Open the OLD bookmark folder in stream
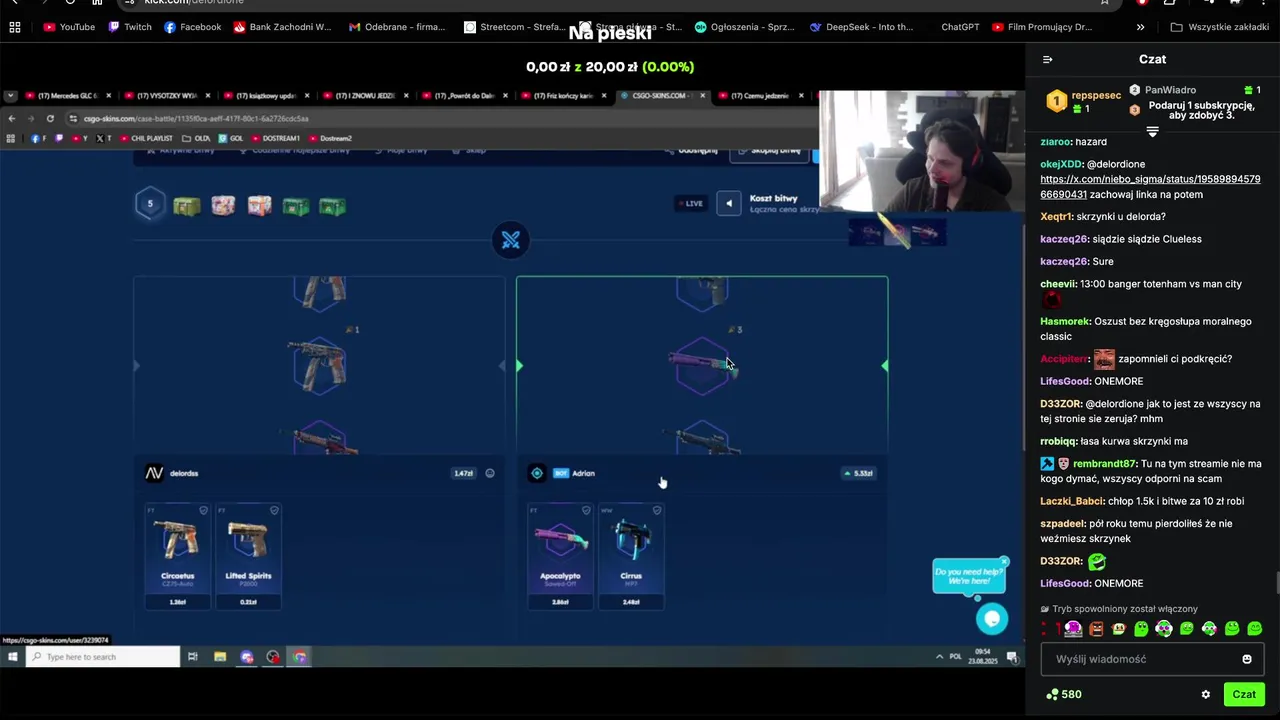 [x=196, y=138]
